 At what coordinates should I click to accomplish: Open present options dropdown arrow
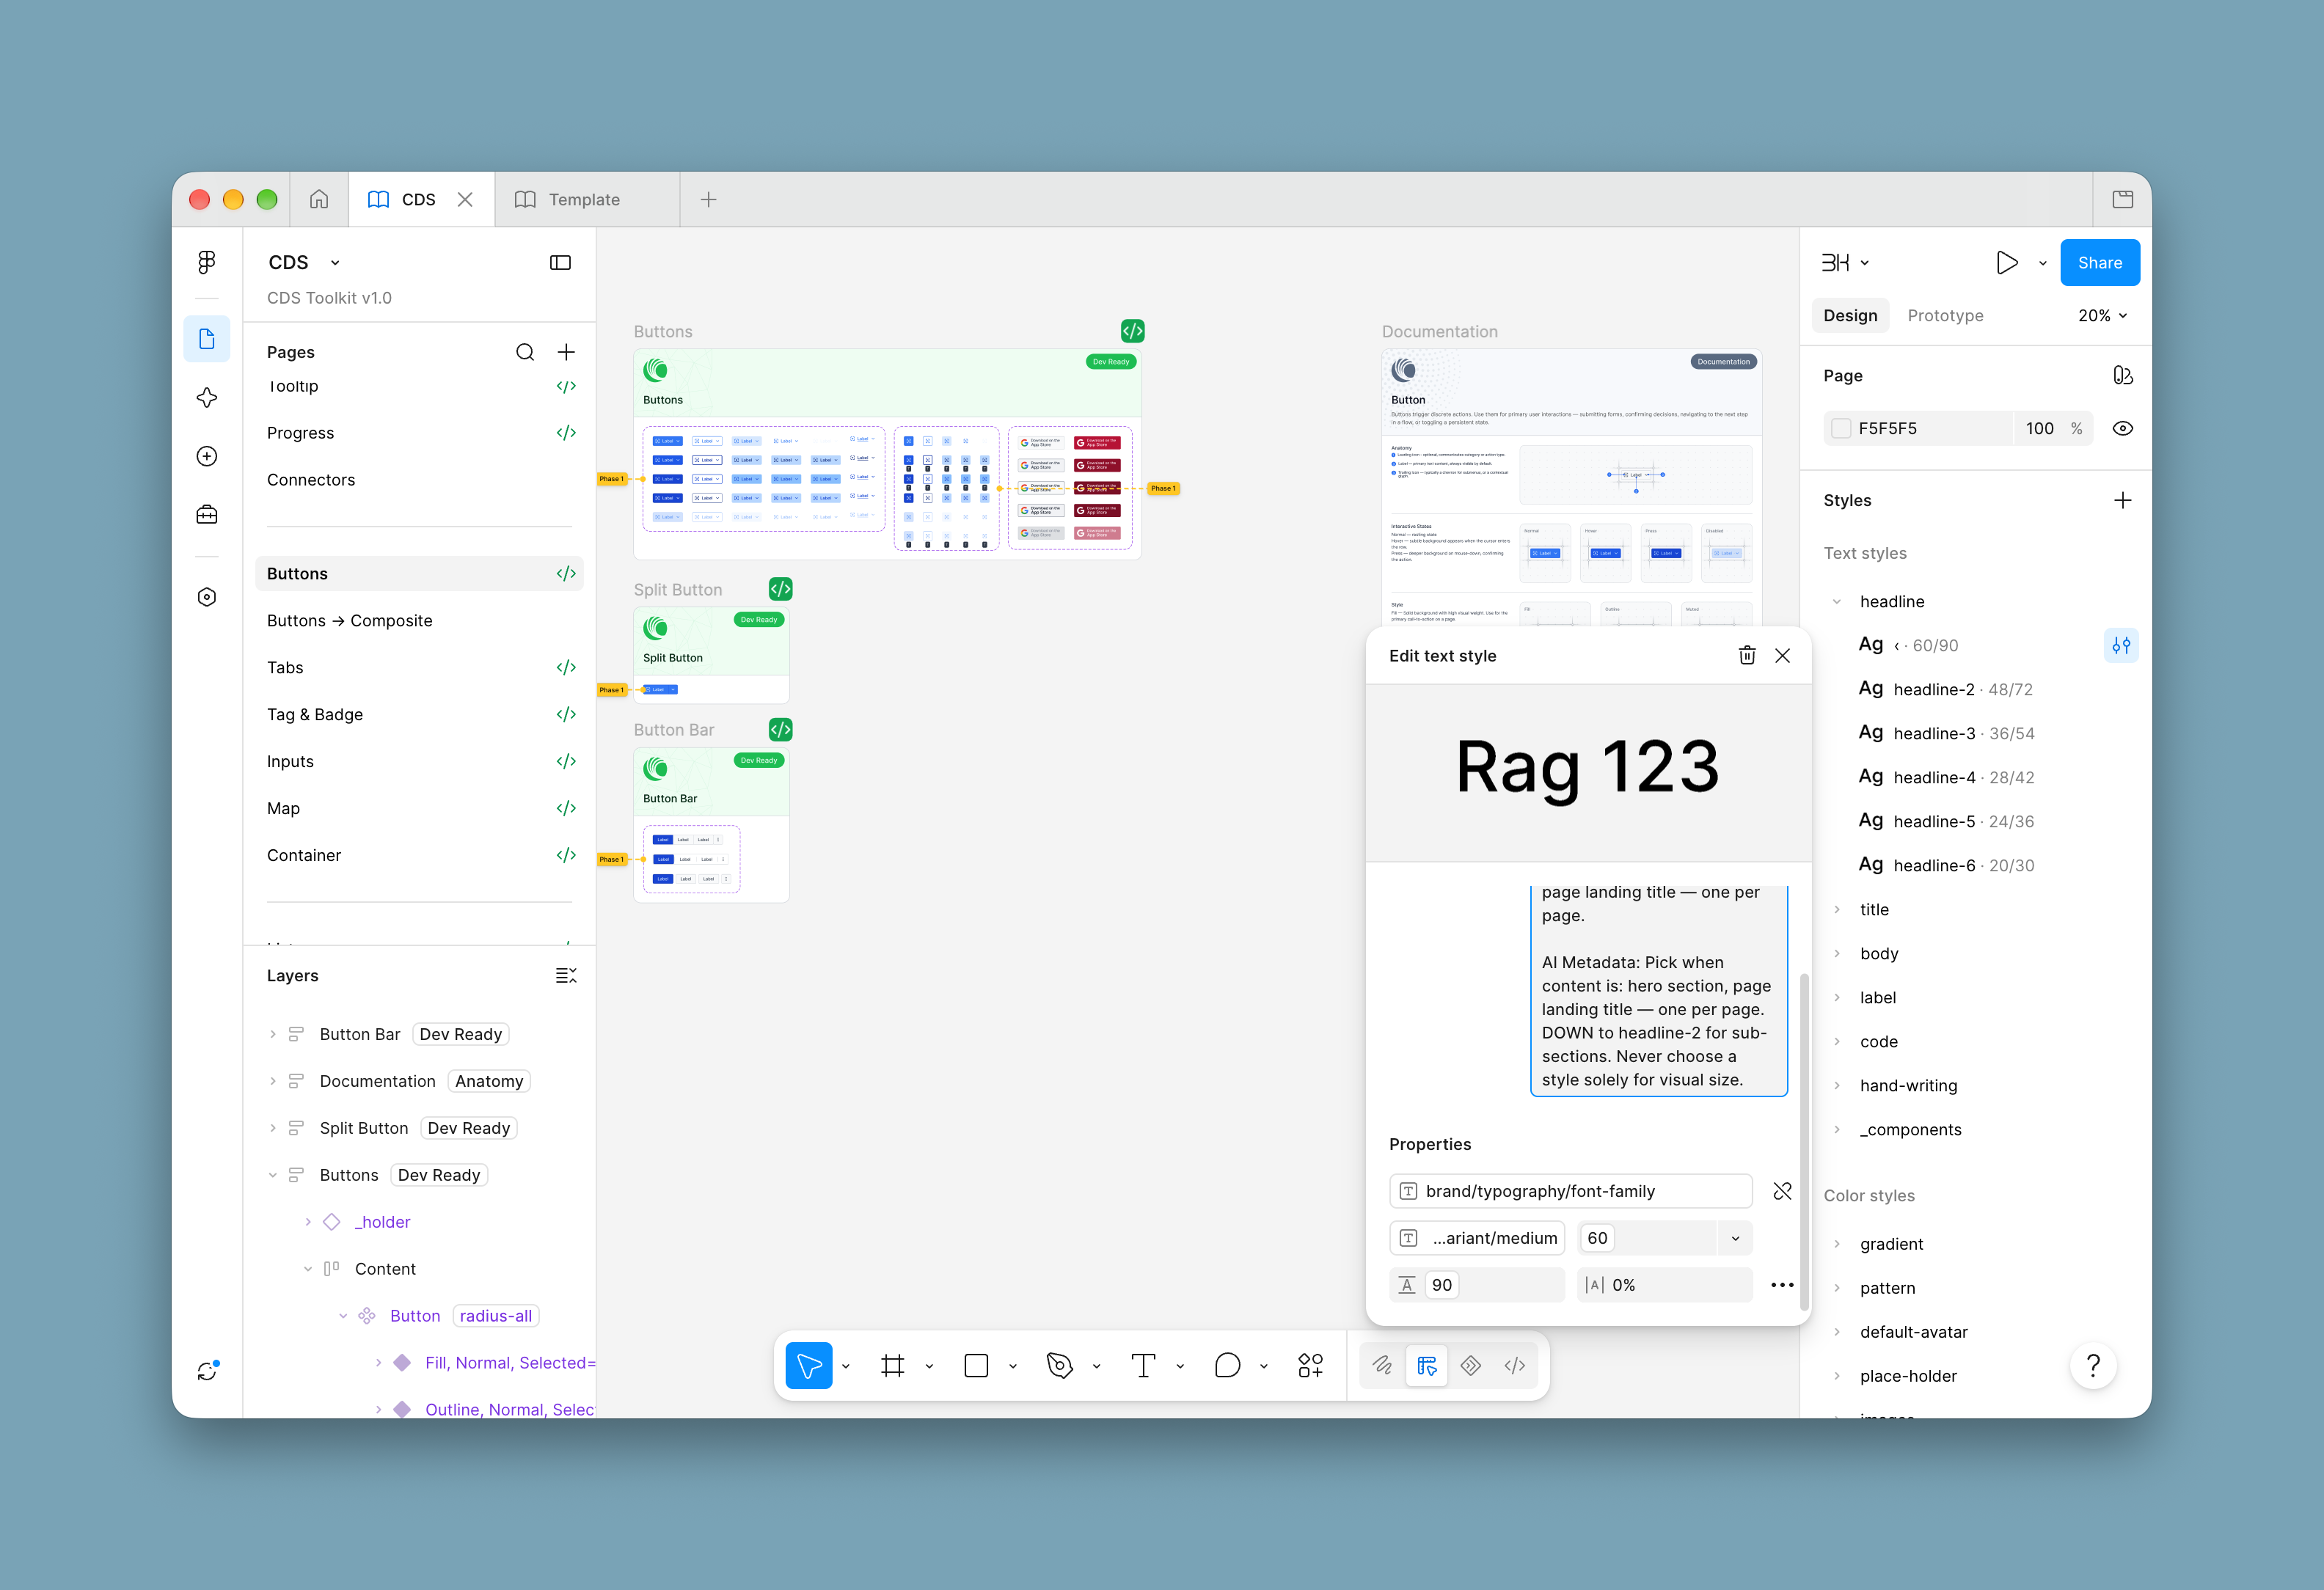[2042, 263]
